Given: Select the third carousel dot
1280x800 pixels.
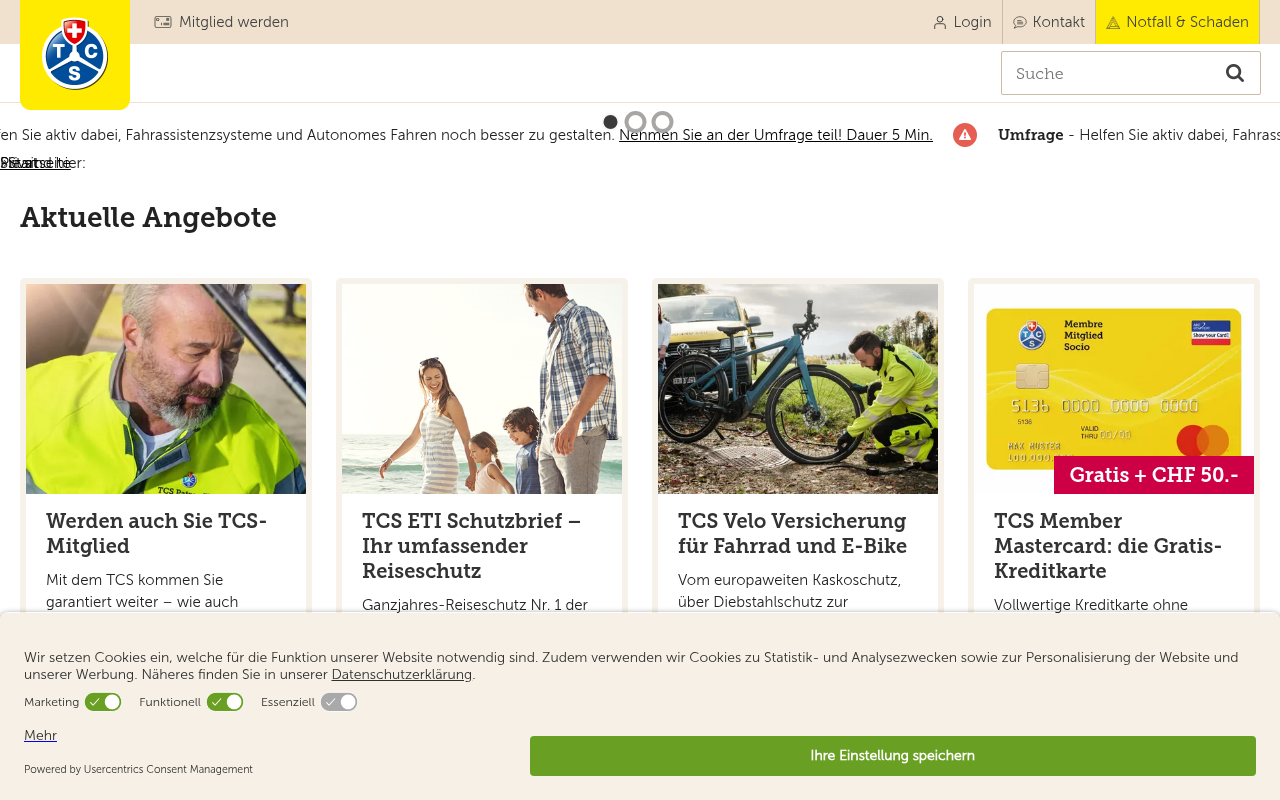Looking at the screenshot, I should pyautogui.click(x=662, y=122).
